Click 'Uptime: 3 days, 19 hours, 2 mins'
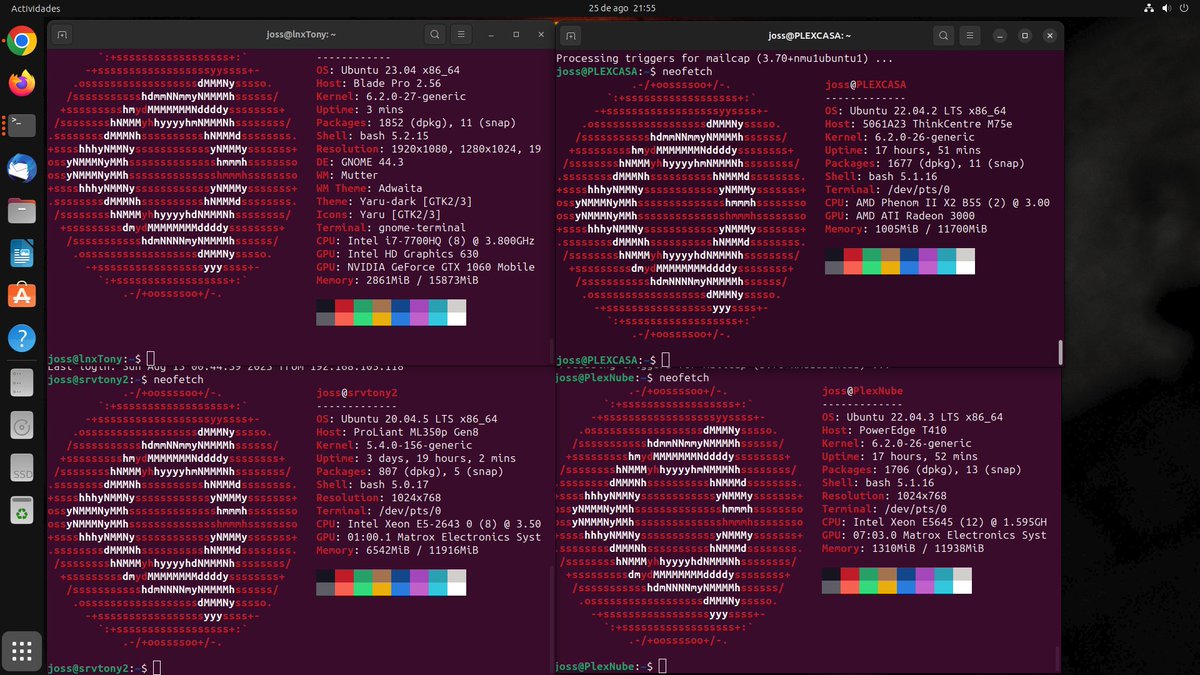The width and height of the screenshot is (1200, 675). (x=416, y=458)
